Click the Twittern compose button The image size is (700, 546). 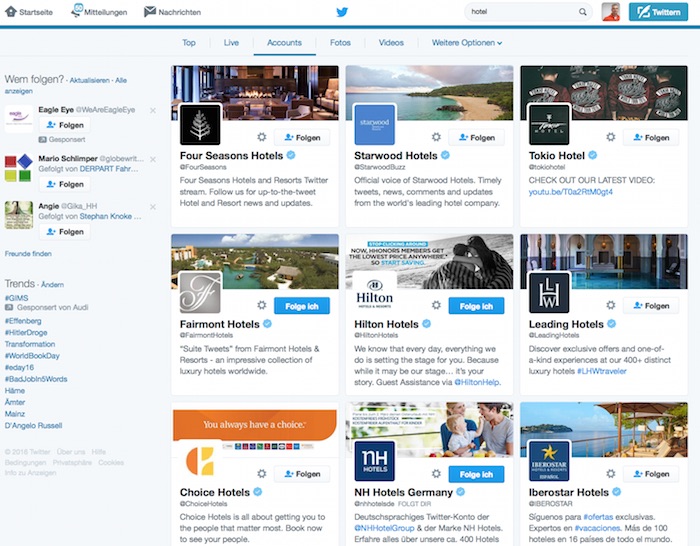point(658,12)
